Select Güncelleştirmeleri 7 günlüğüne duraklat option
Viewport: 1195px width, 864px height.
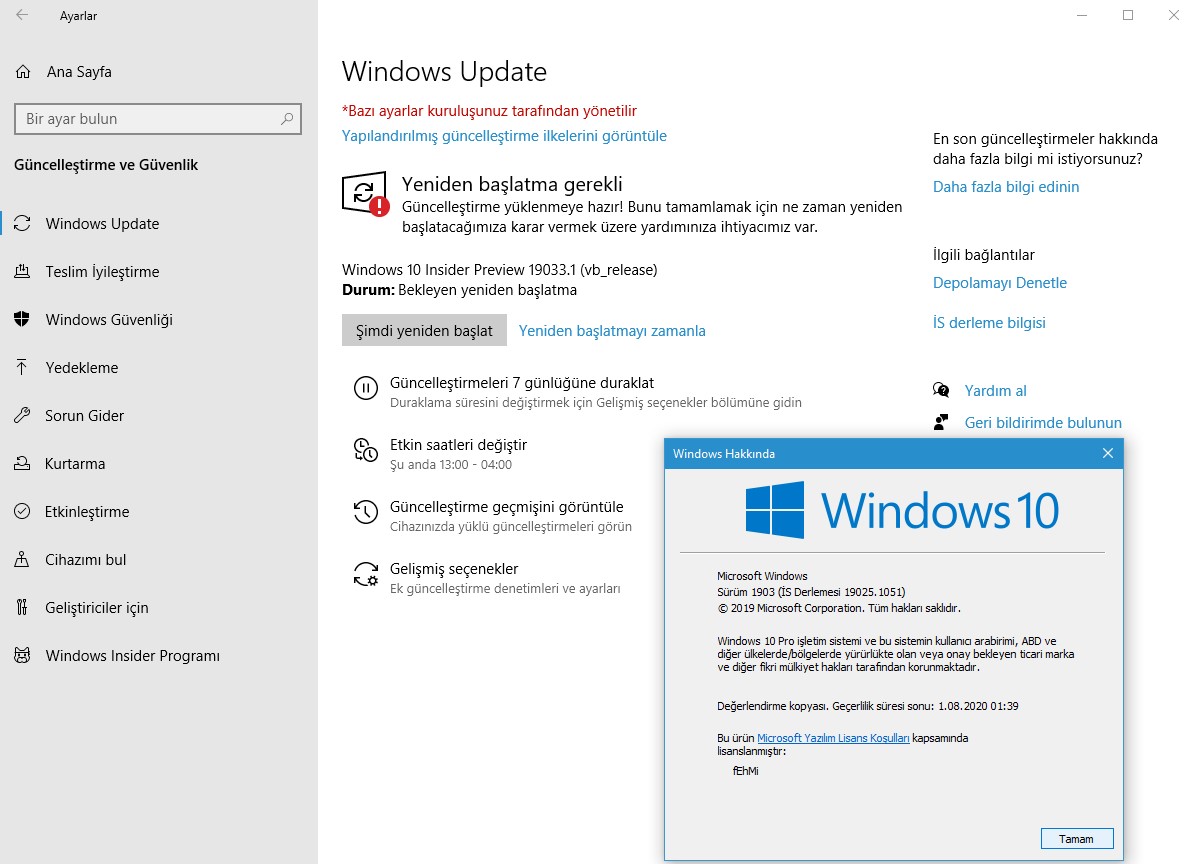click(x=579, y=392)
